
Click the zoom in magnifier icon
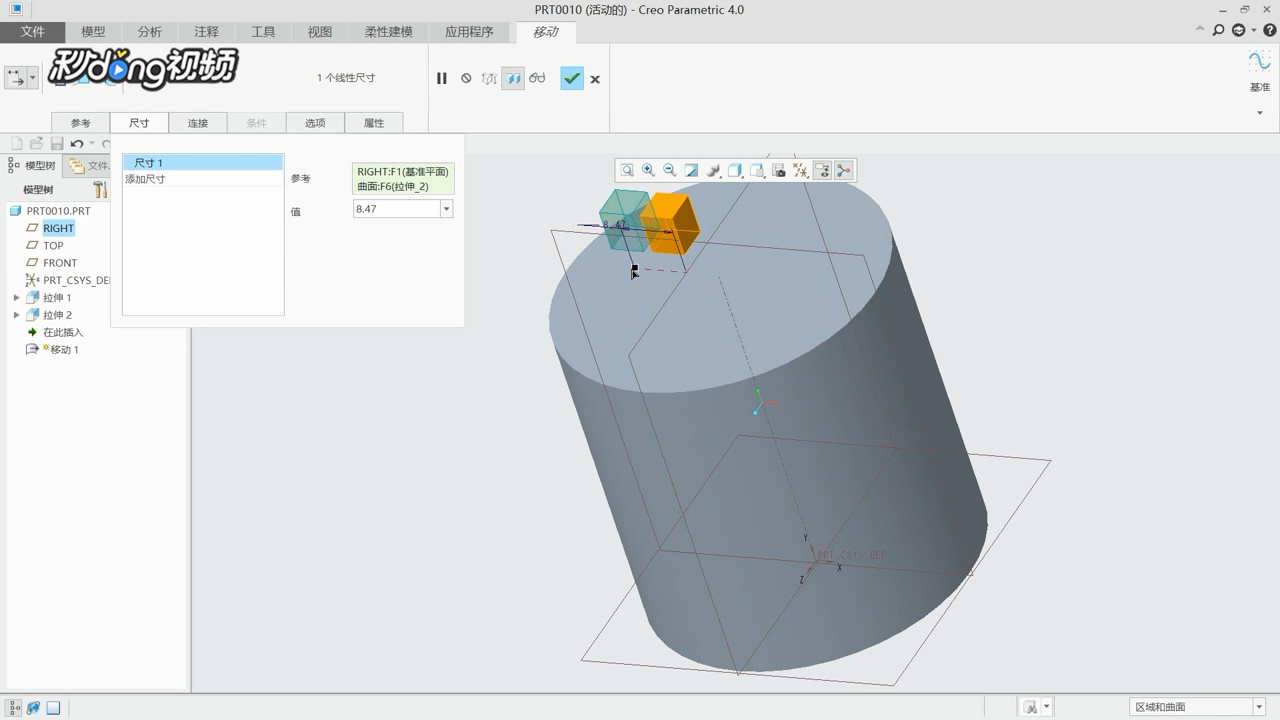(648, 171)
